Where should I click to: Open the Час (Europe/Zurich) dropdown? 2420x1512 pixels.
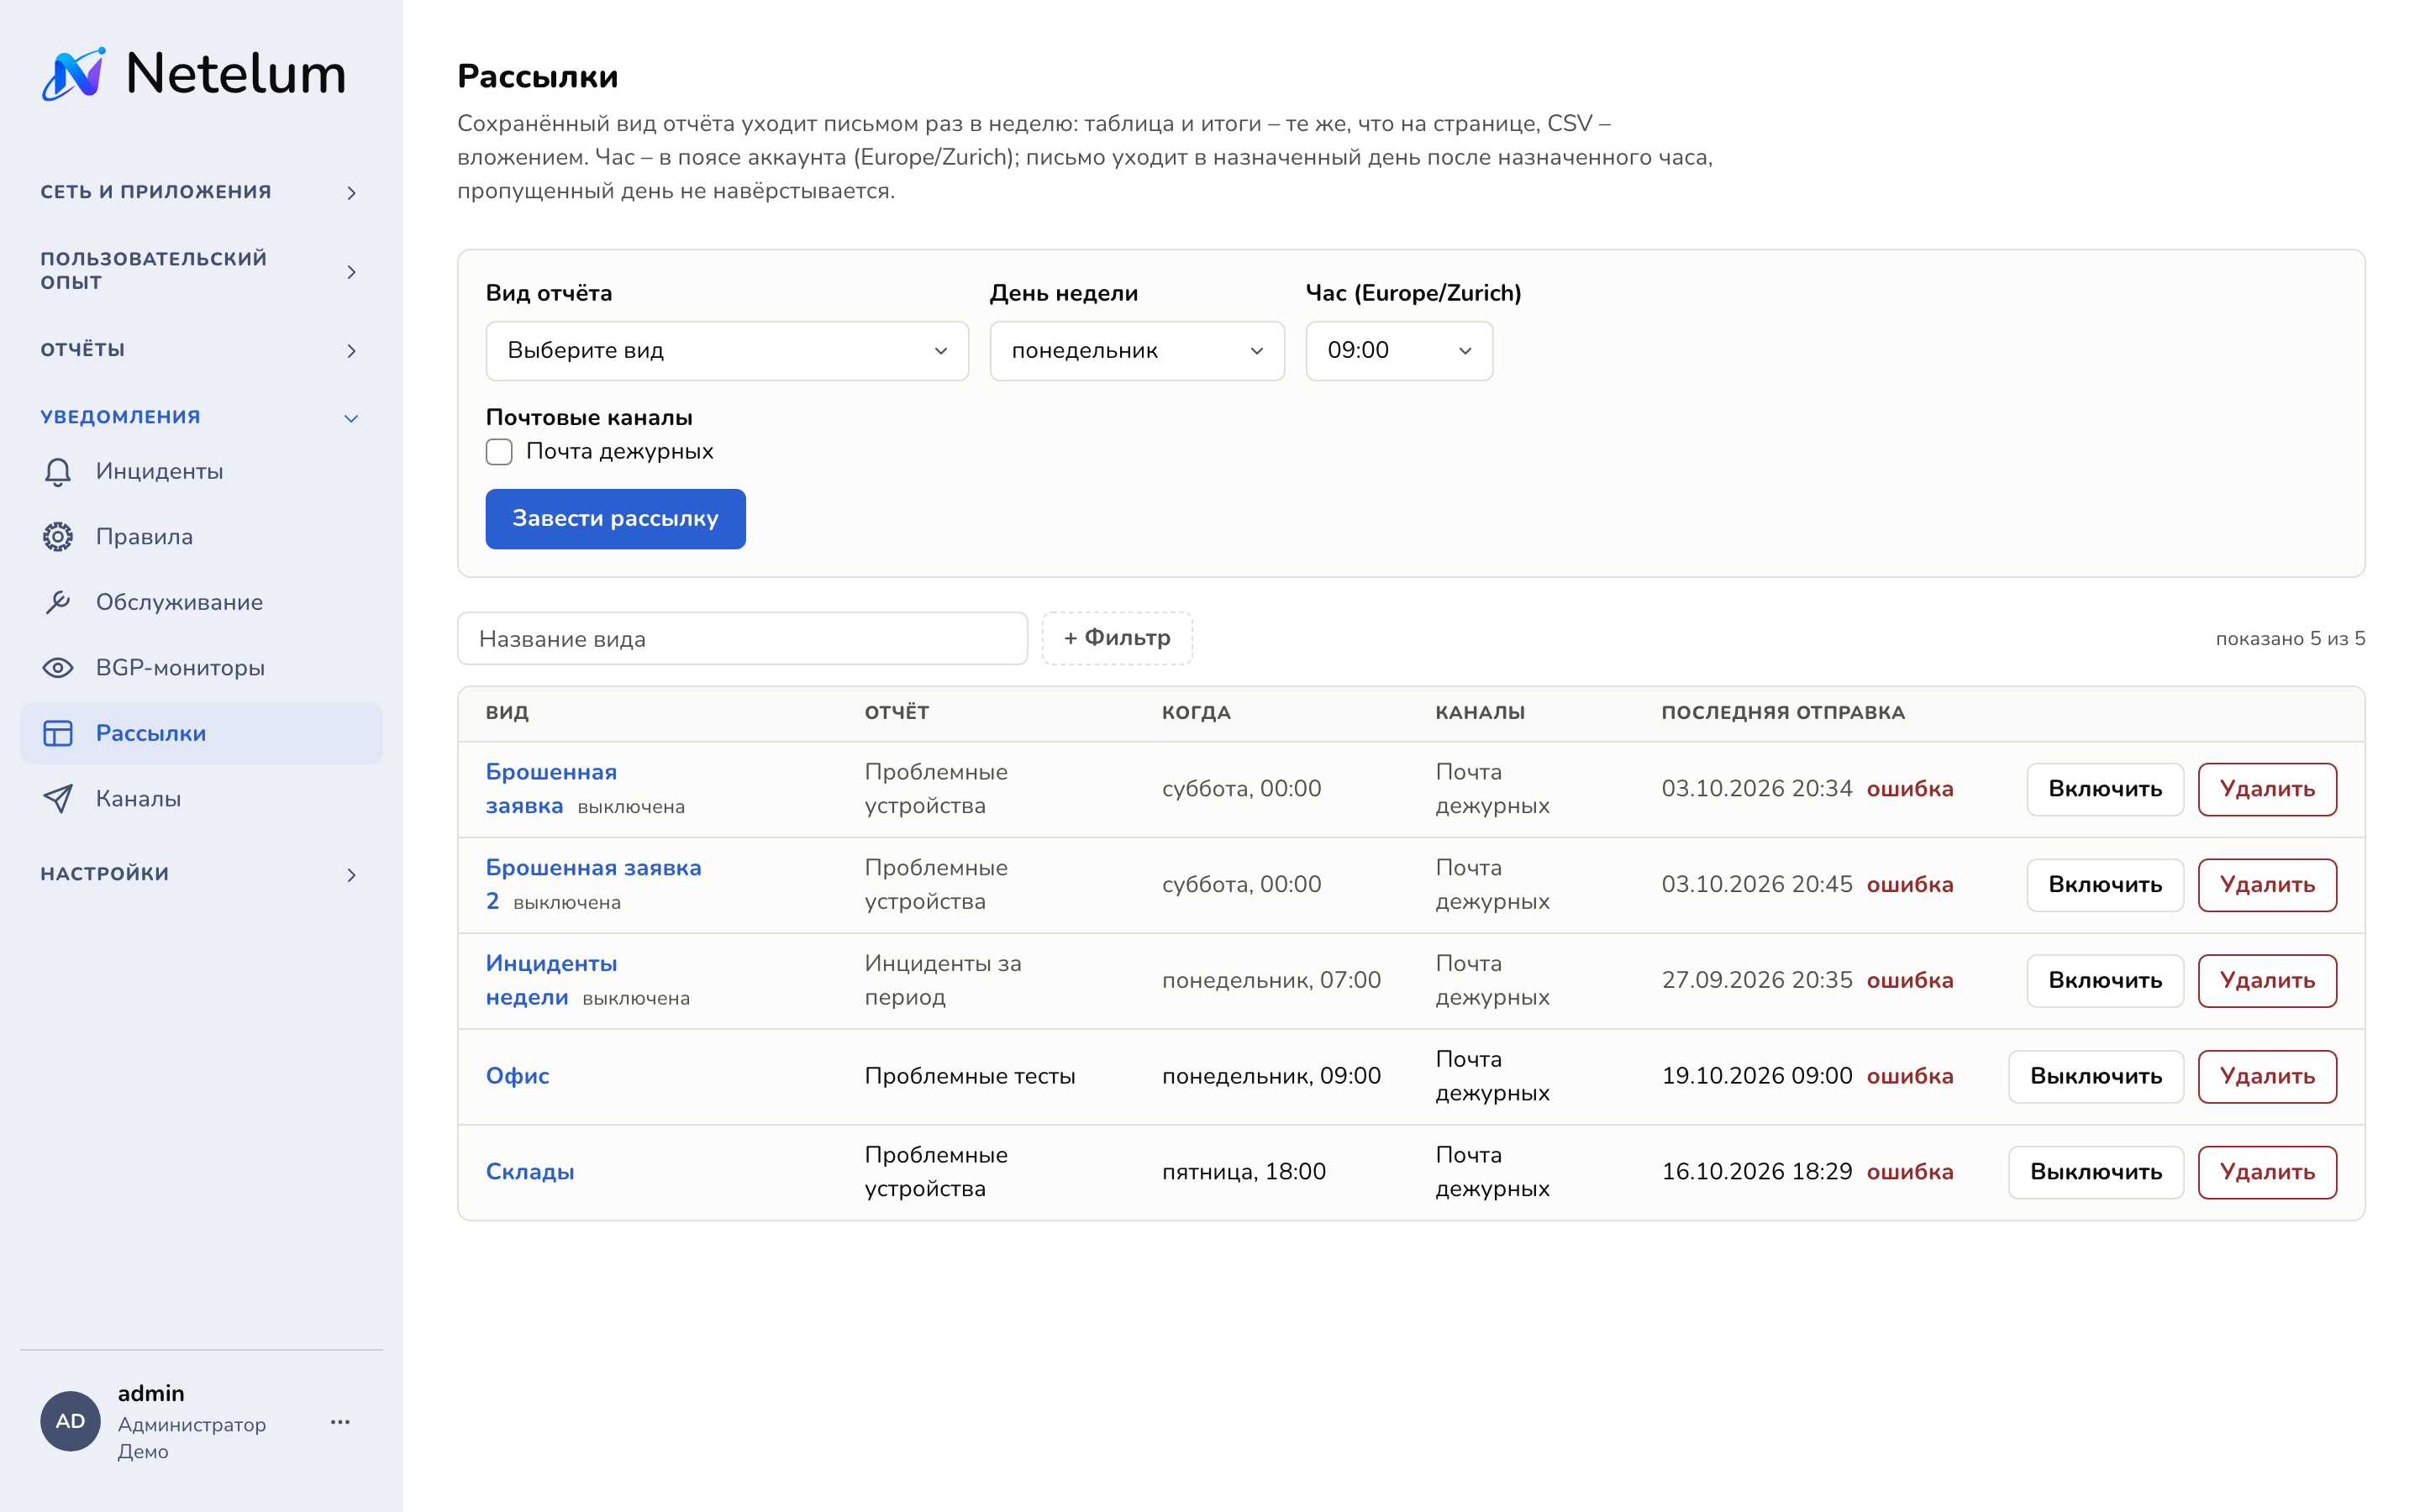(x=1399, y=351)
